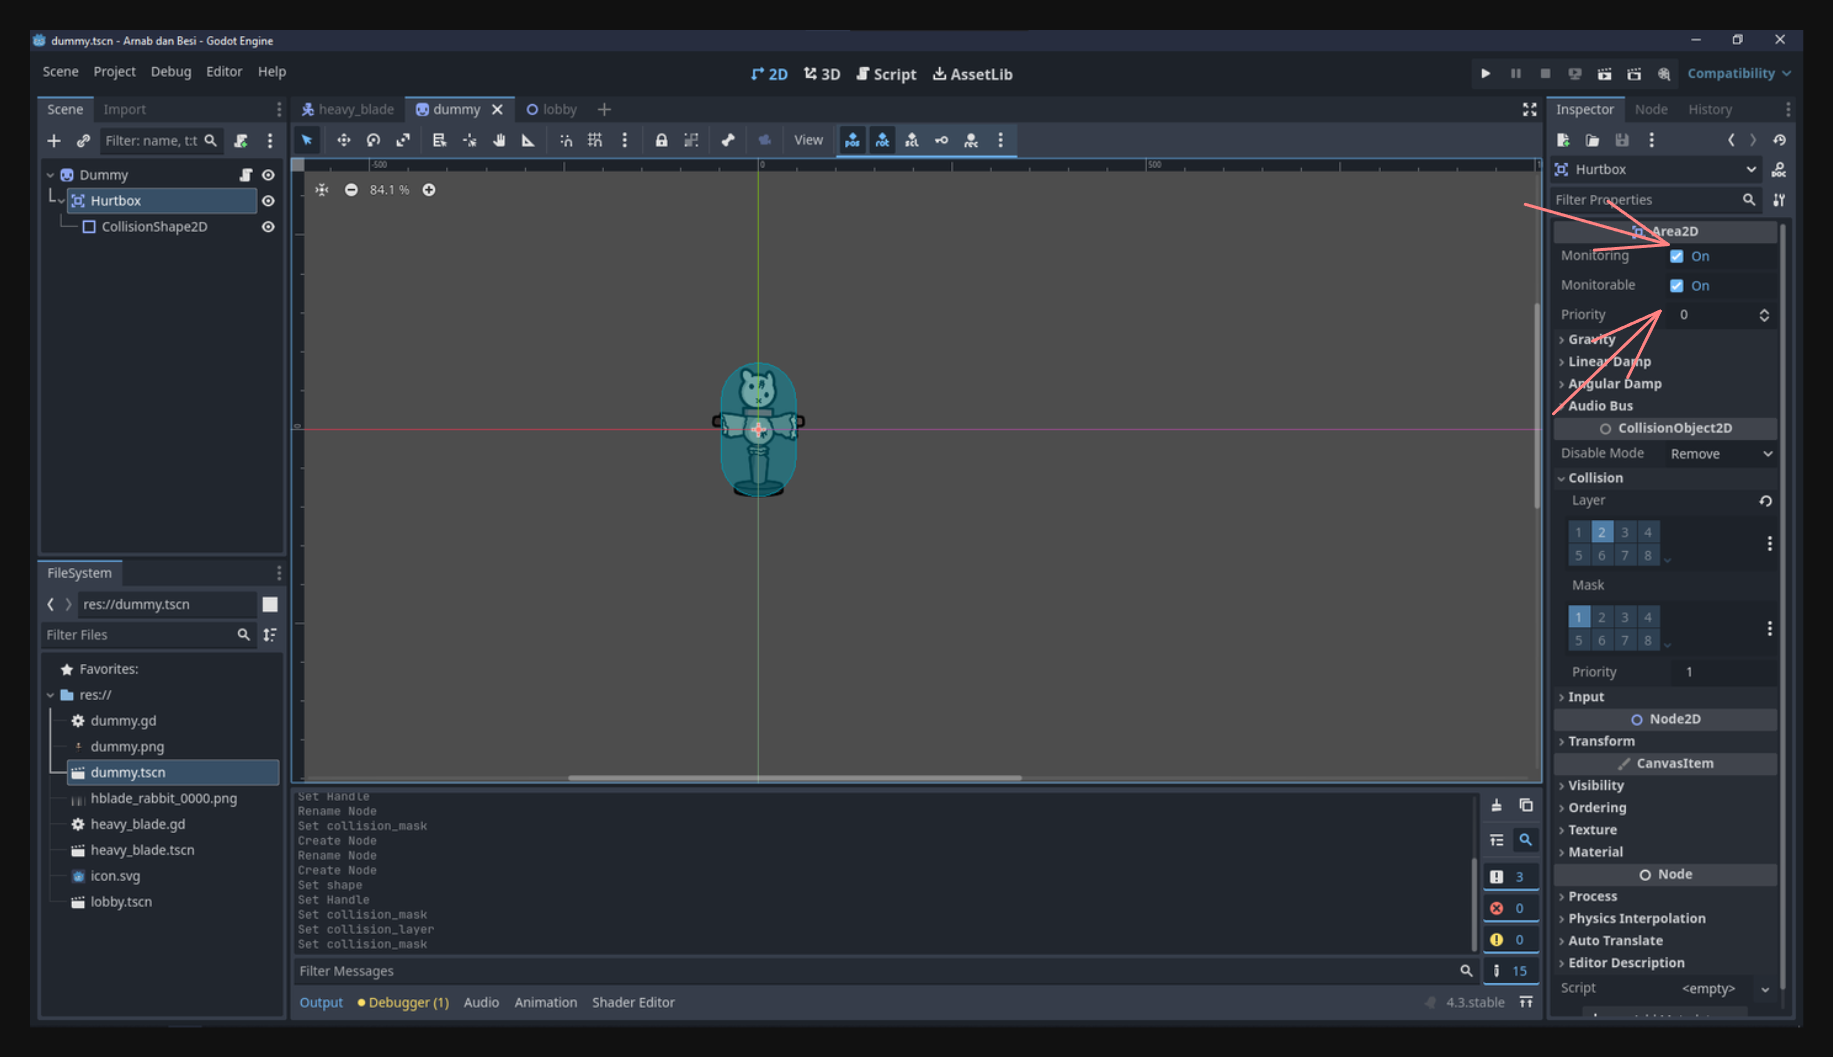Choose the Rotate Mode tool
Image resolution: width=1833 pixels, height=1057 pixels.
click(373, 140)
